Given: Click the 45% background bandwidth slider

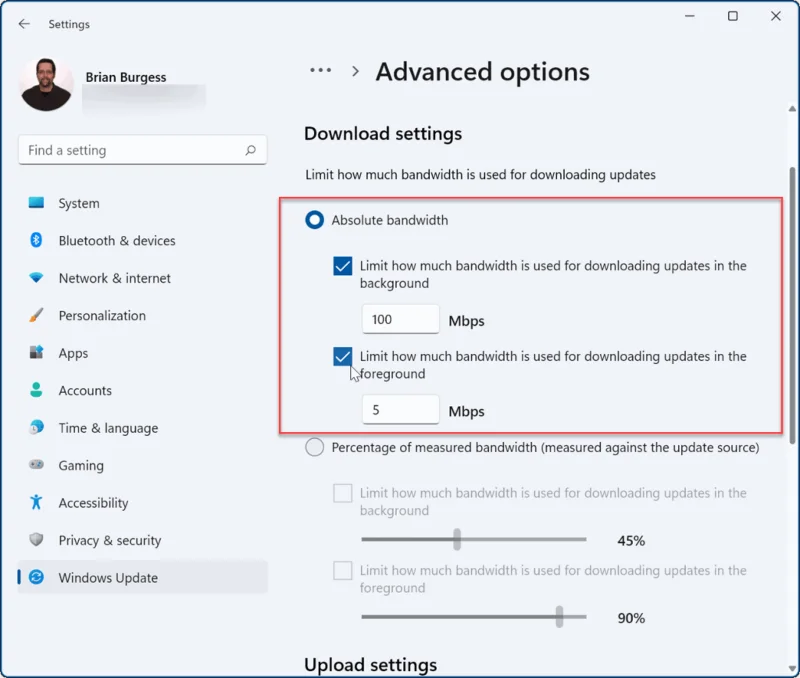Looking at the screenshot, I should pos(473,539).
